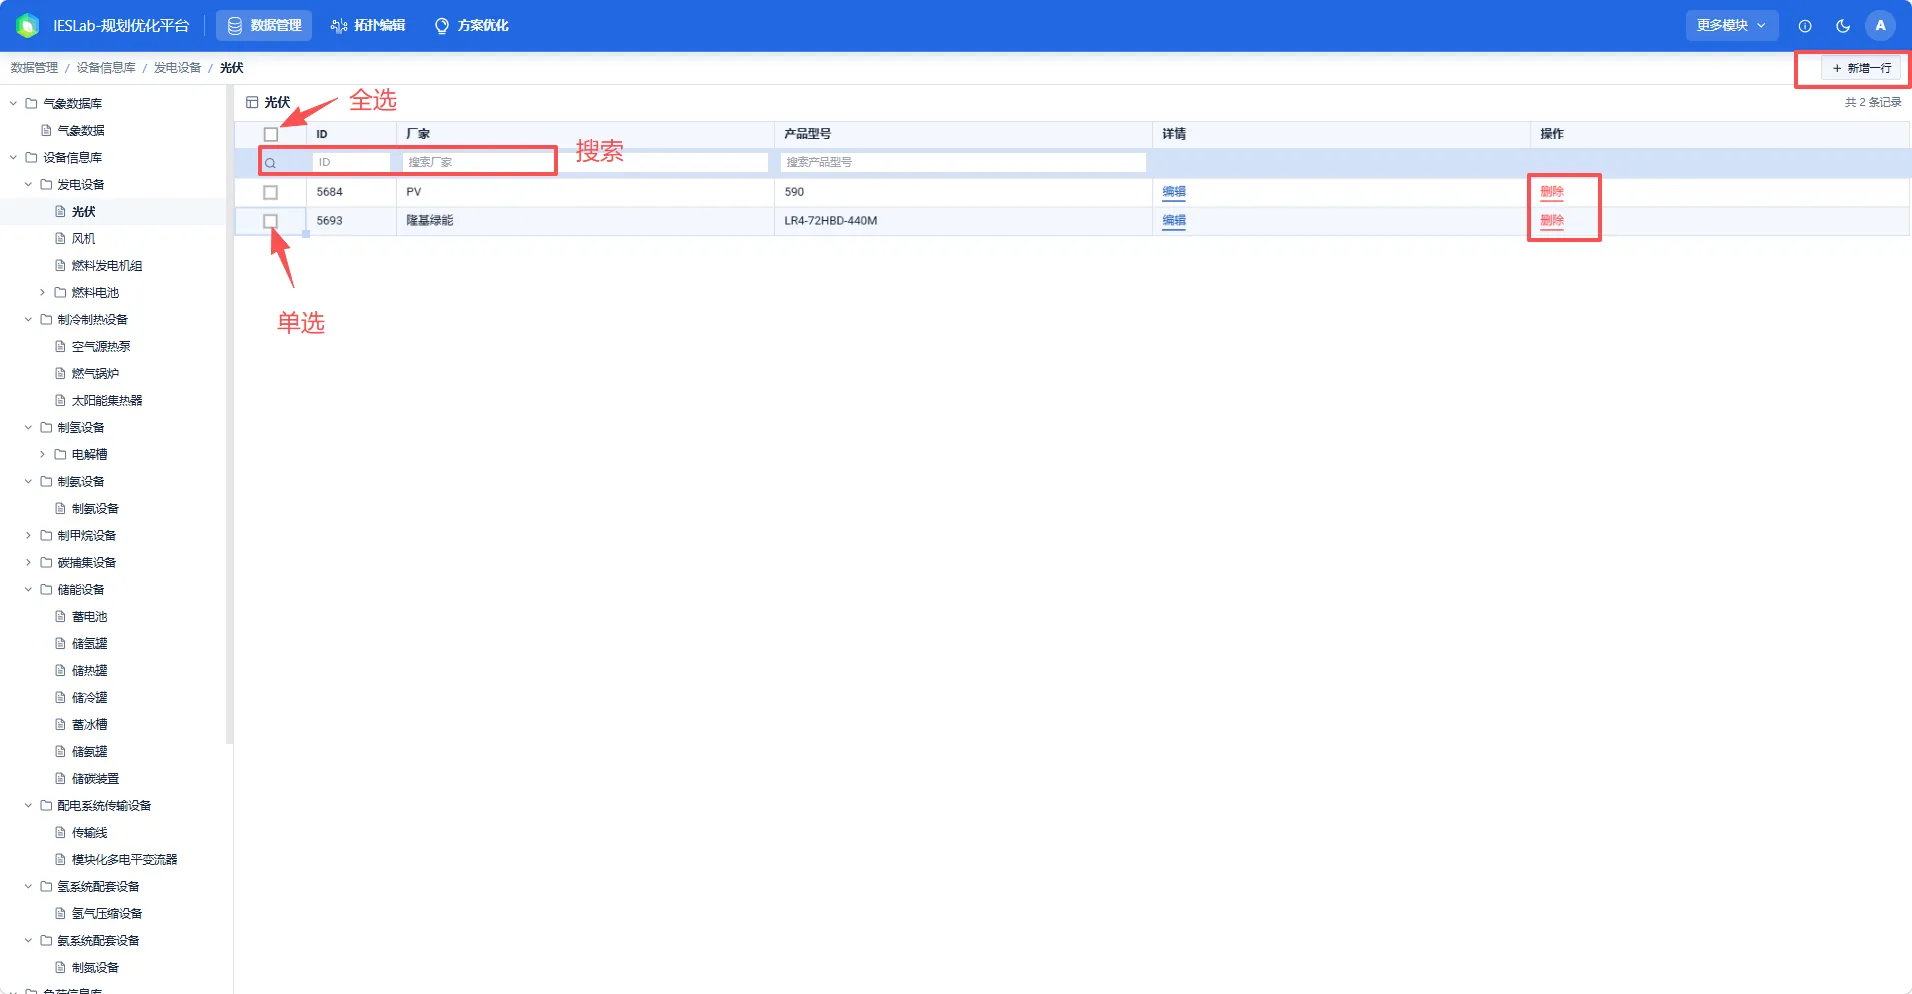
Task: Tick the checkbox for row 5693
Action: (x=270, y=221)
